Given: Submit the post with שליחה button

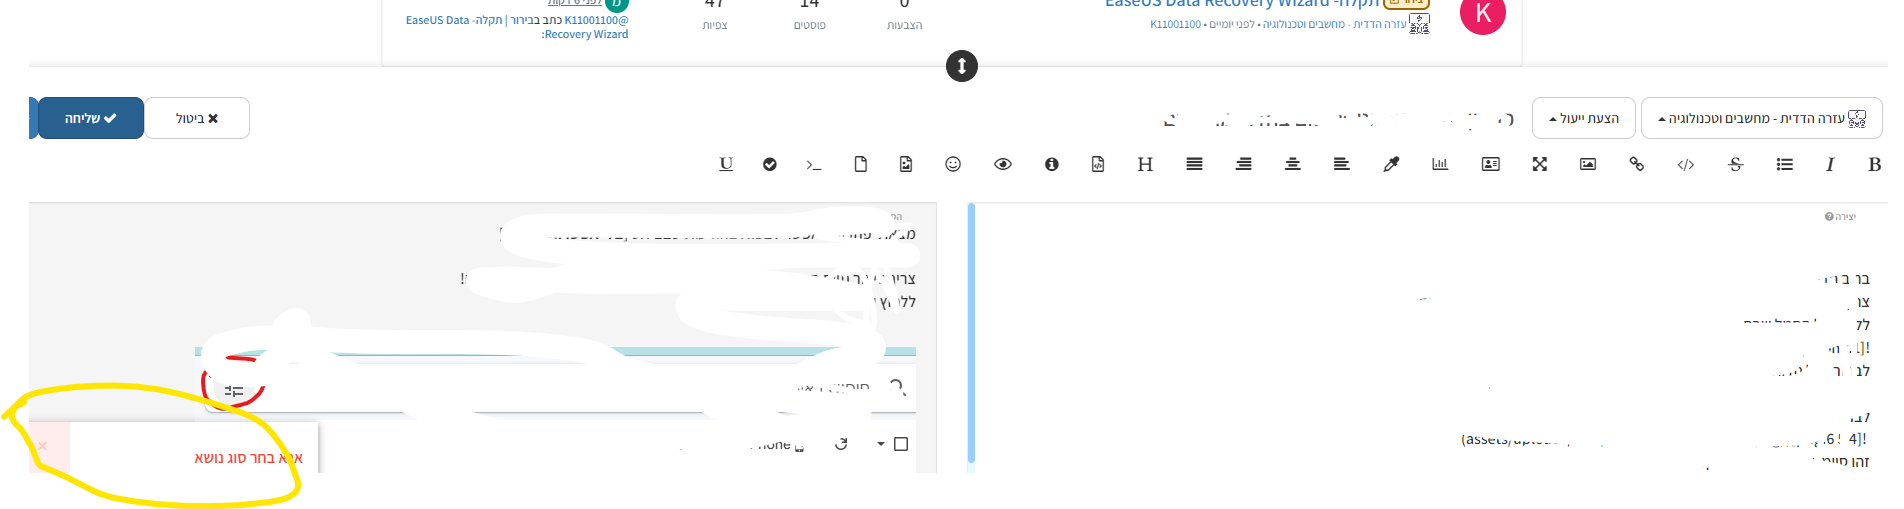Looking at the screenshot, I should (x=91, y=118).
